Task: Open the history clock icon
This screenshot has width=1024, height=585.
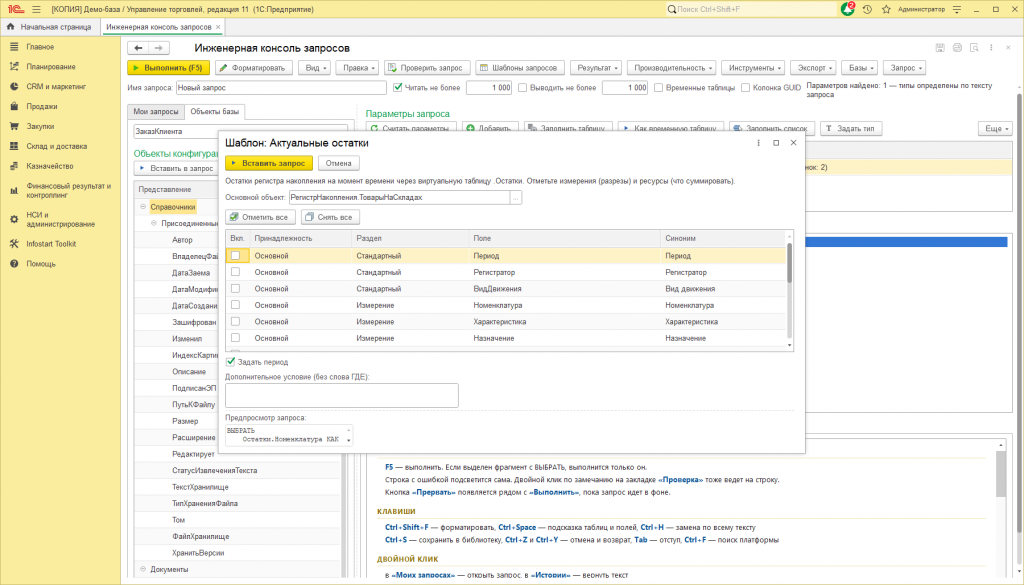Action: coord(867,9)
